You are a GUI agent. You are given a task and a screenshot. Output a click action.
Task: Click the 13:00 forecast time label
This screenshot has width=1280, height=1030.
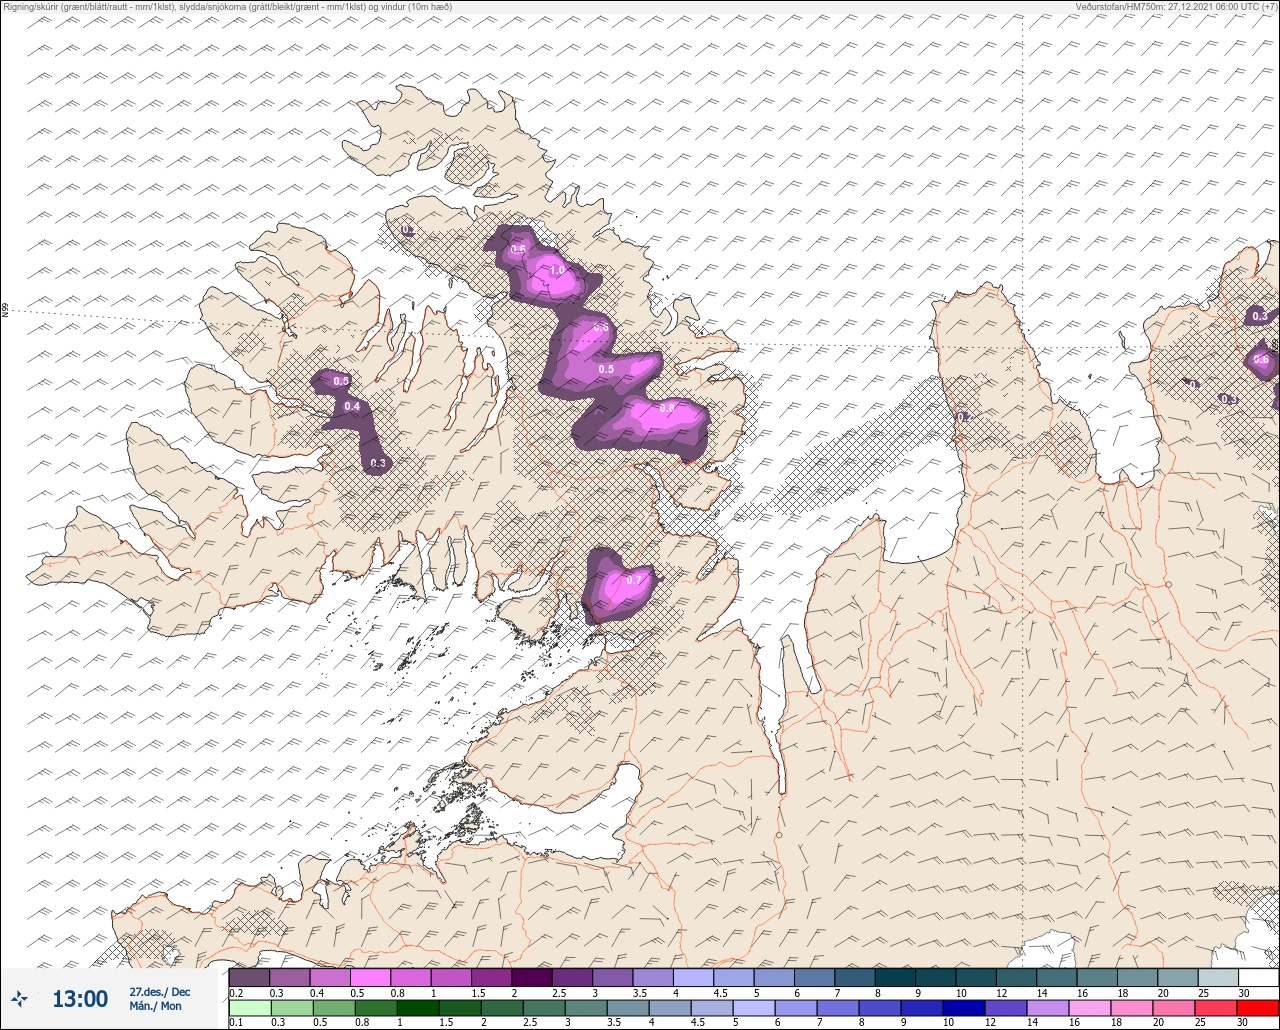coord(80,999)
